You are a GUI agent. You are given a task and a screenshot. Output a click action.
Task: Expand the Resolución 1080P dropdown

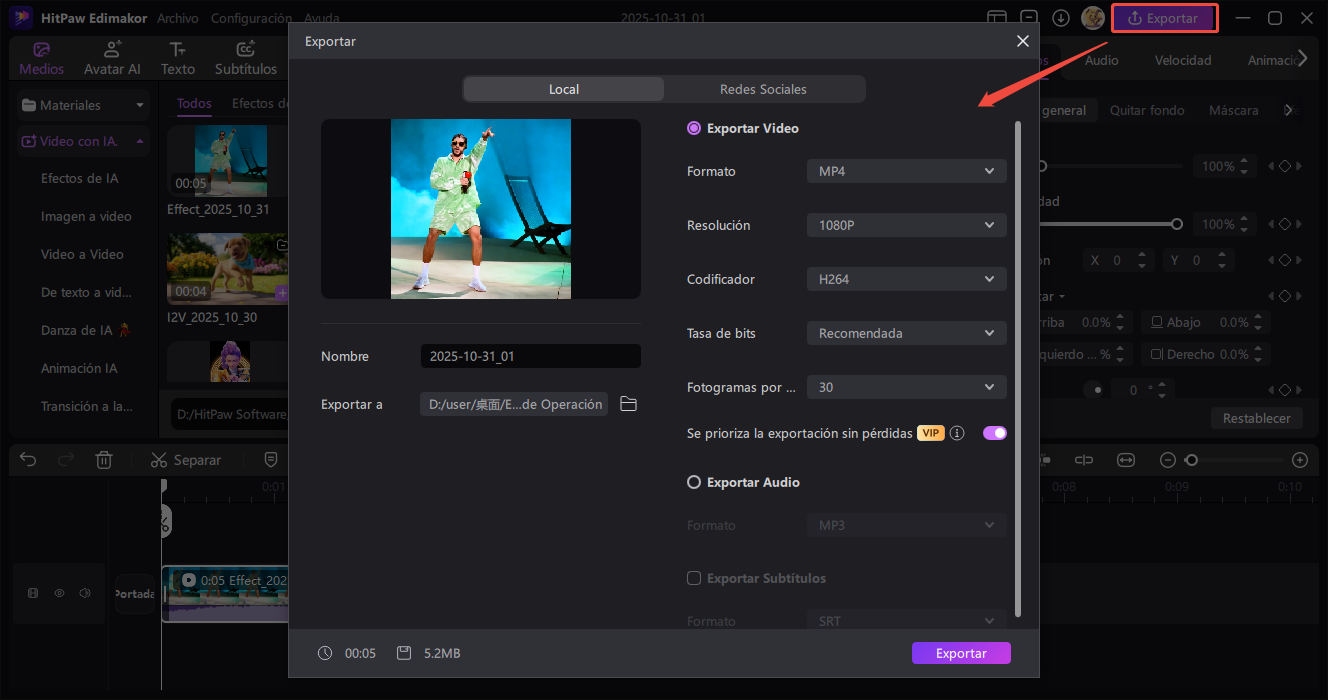pyautogui.click(x=906, y=225)
